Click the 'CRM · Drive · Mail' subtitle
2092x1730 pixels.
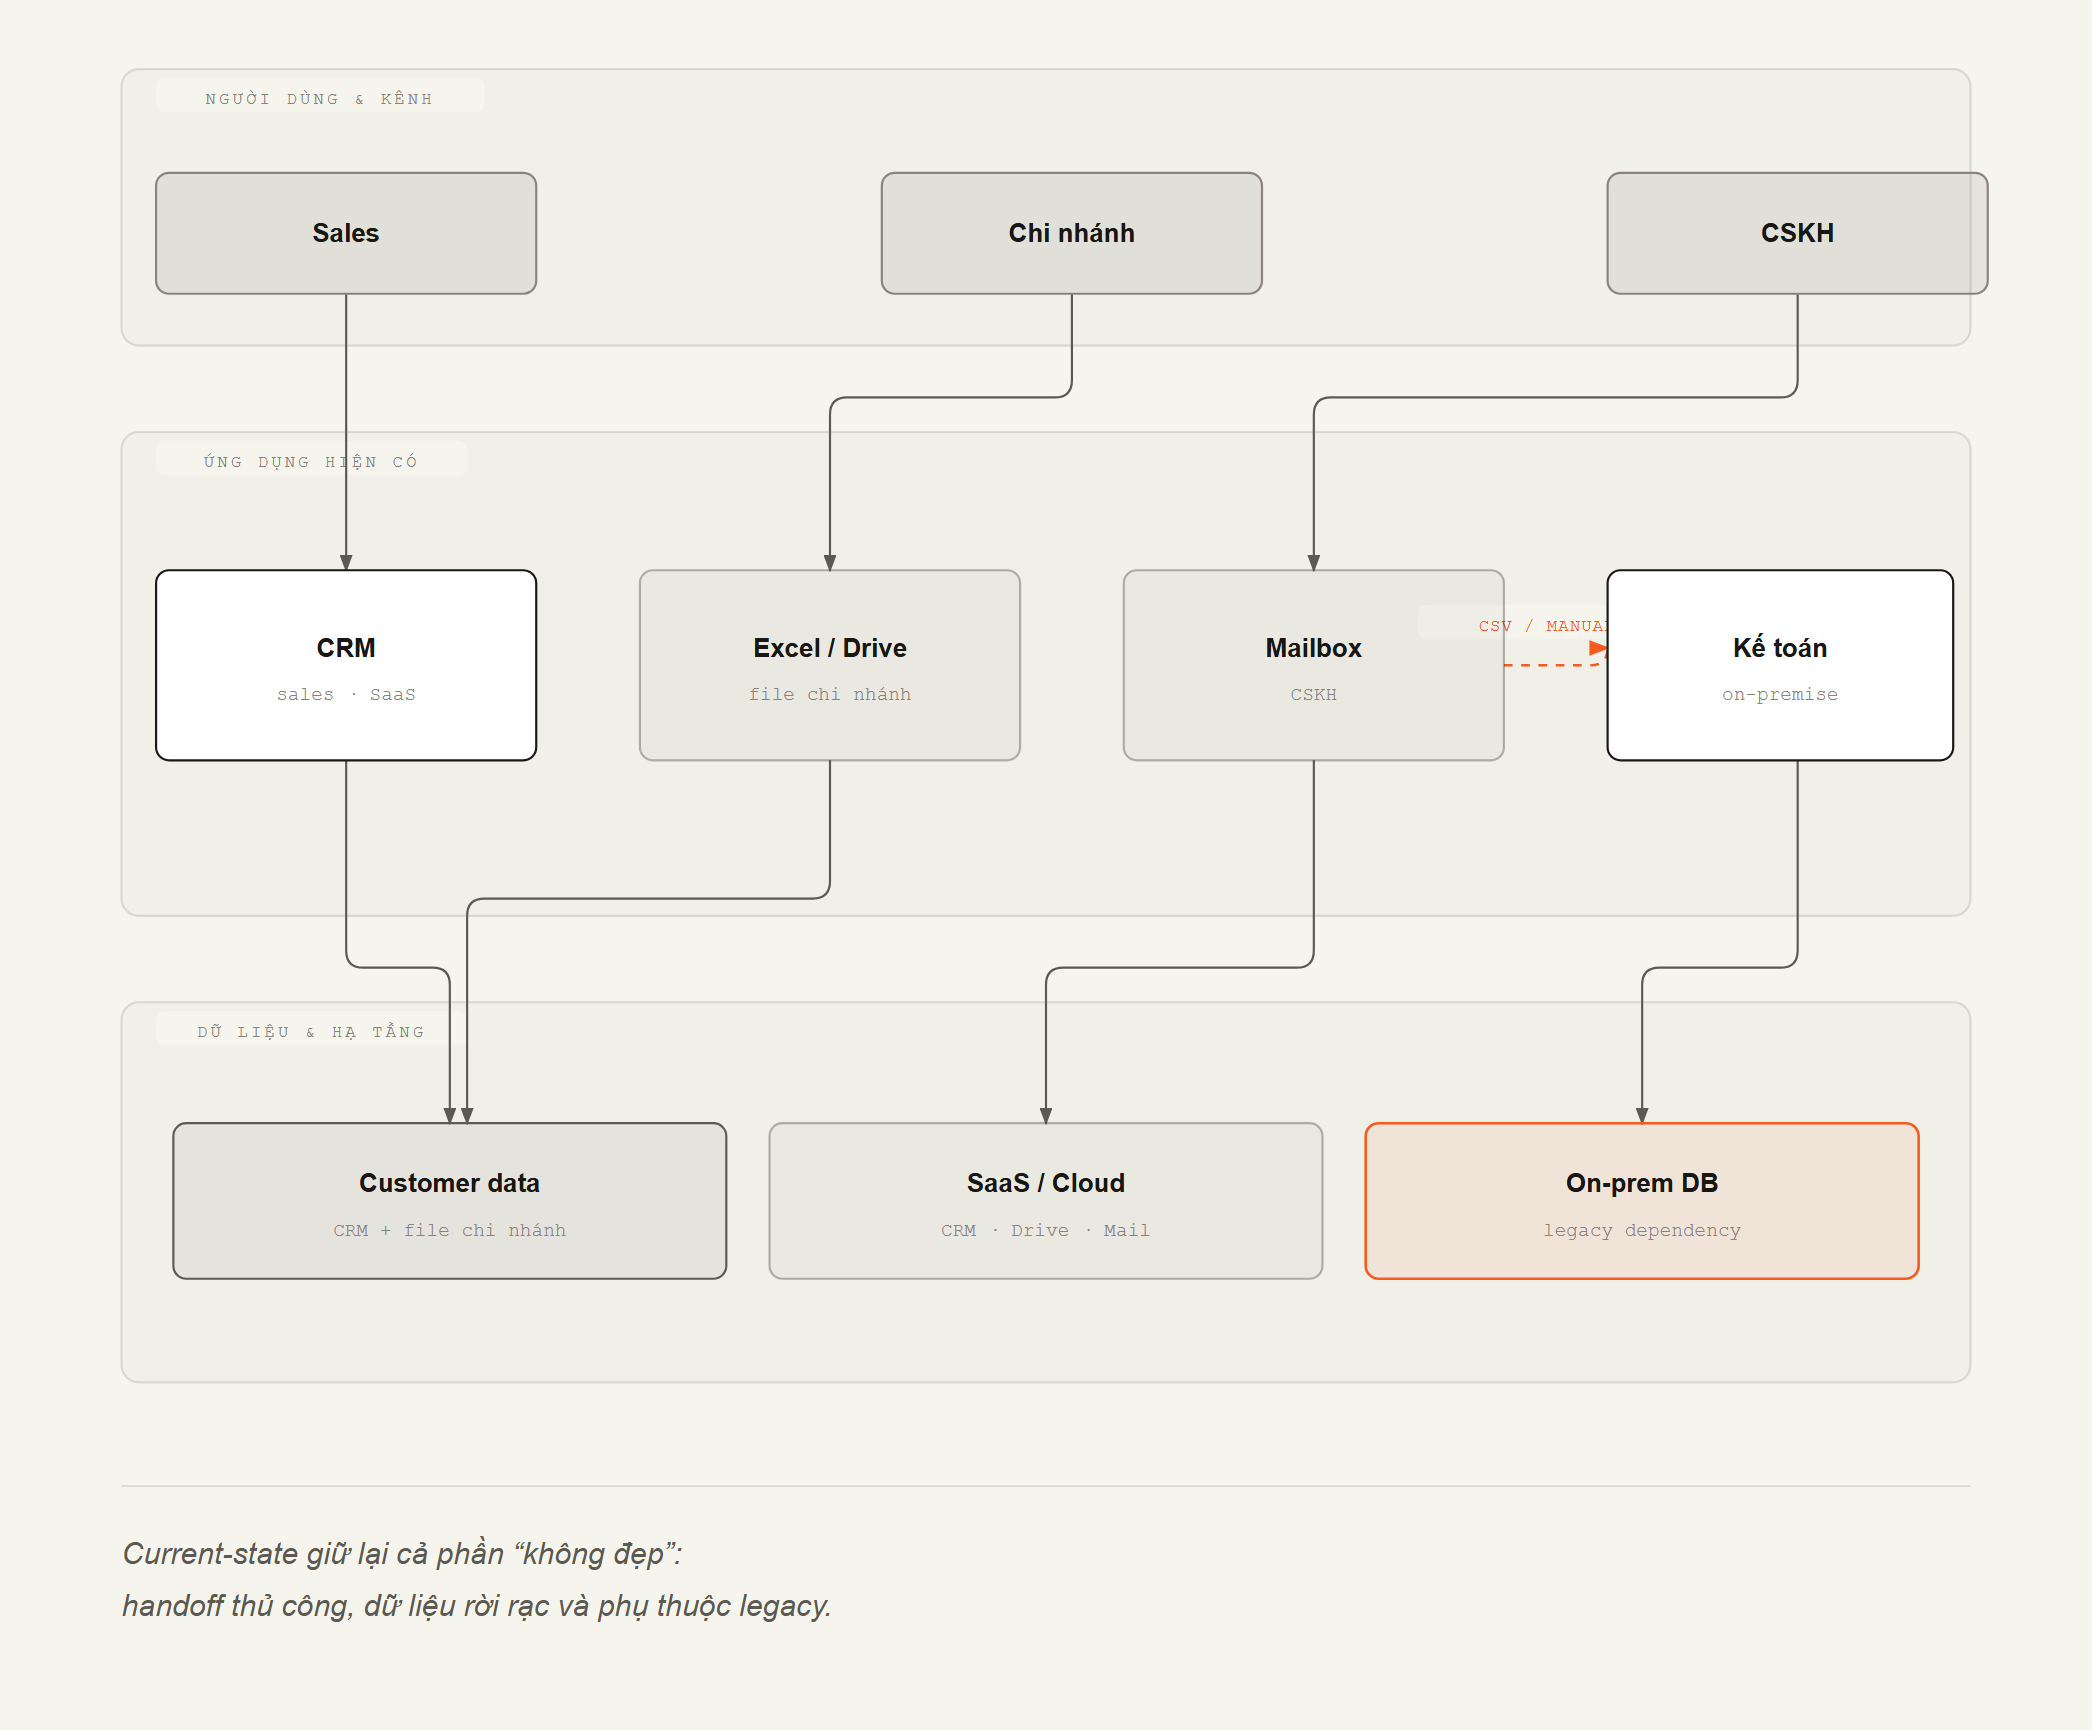point(1046,1230)
